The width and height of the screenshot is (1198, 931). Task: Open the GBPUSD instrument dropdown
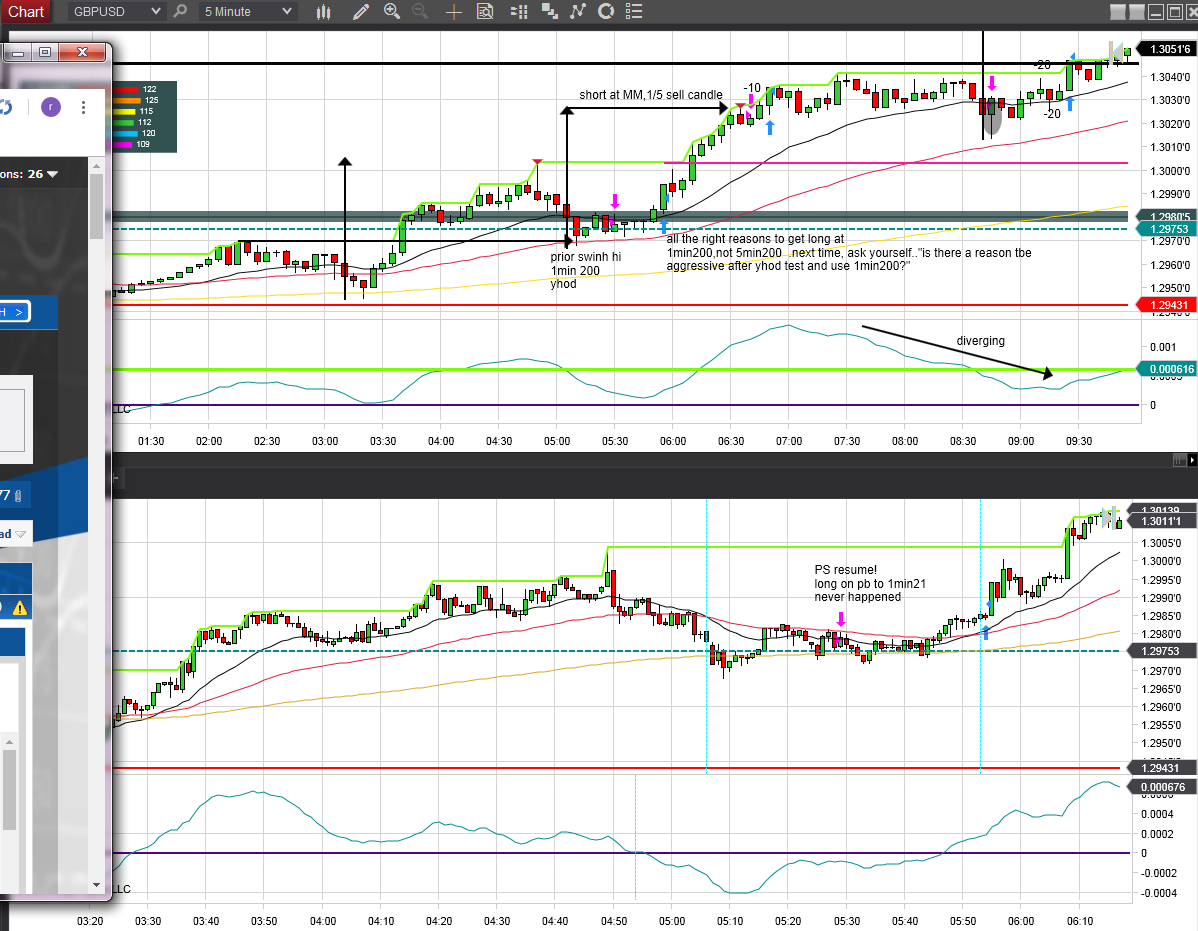click(x=116, y=11)
